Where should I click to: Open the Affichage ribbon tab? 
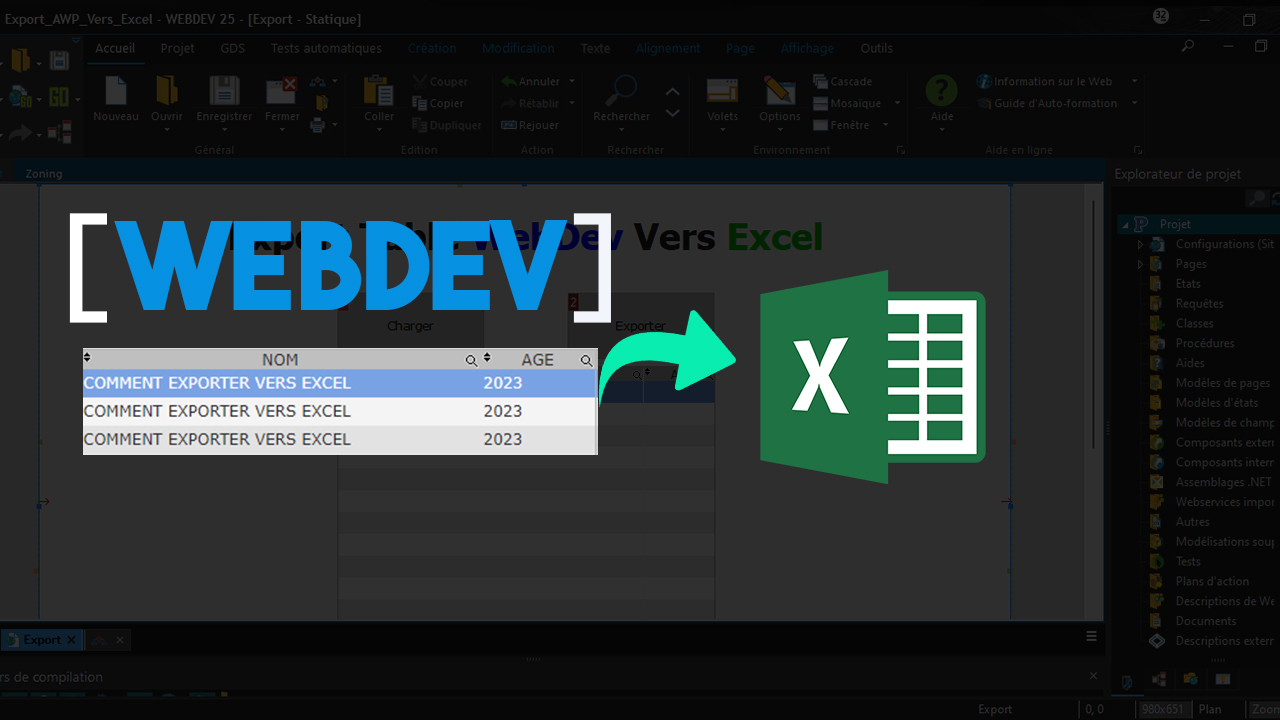[x=807, y=48]
